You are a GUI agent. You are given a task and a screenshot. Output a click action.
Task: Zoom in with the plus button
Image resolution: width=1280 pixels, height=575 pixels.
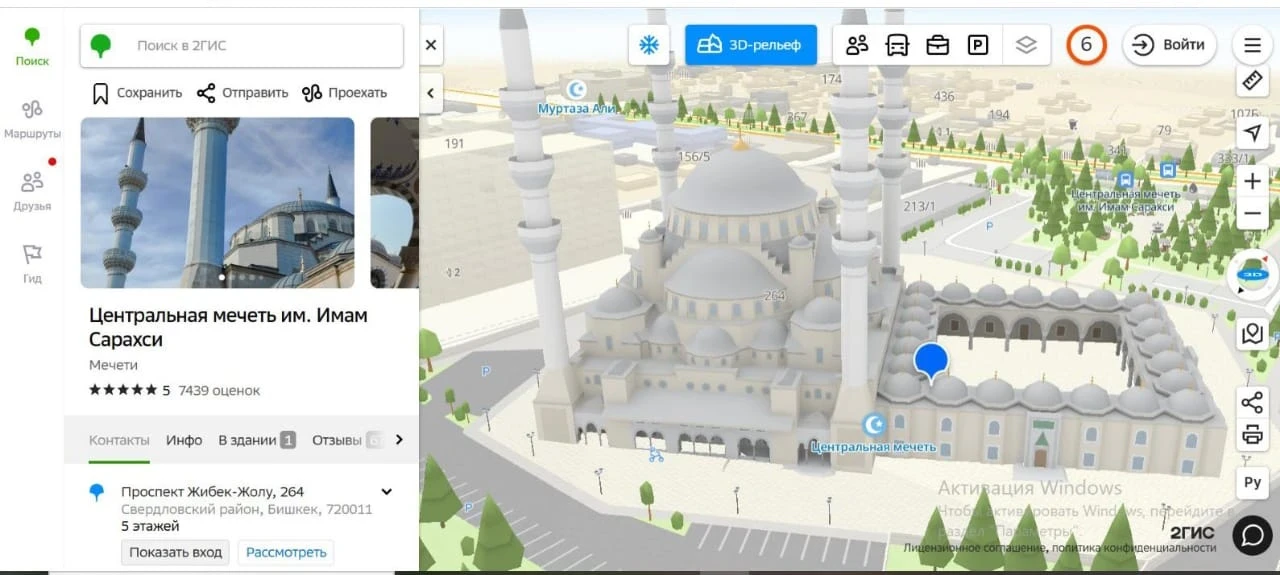point(1252,181)
